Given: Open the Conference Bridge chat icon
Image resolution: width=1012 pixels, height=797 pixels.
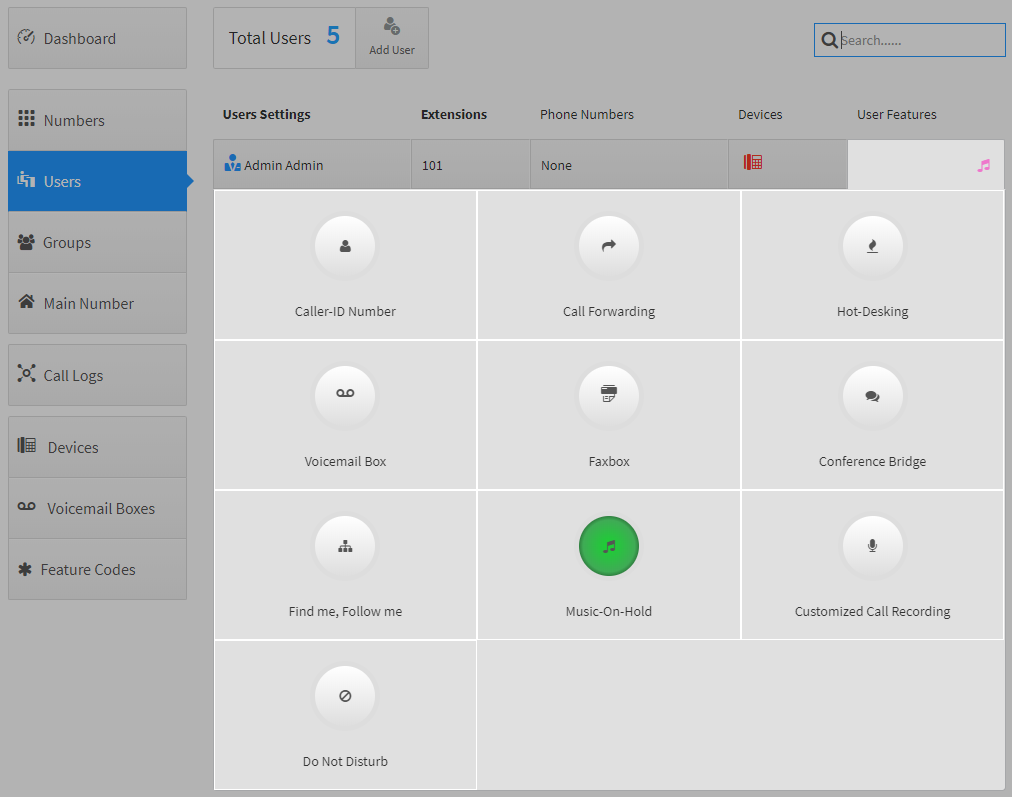Looking at the screenshot, I should pos(873,396).
